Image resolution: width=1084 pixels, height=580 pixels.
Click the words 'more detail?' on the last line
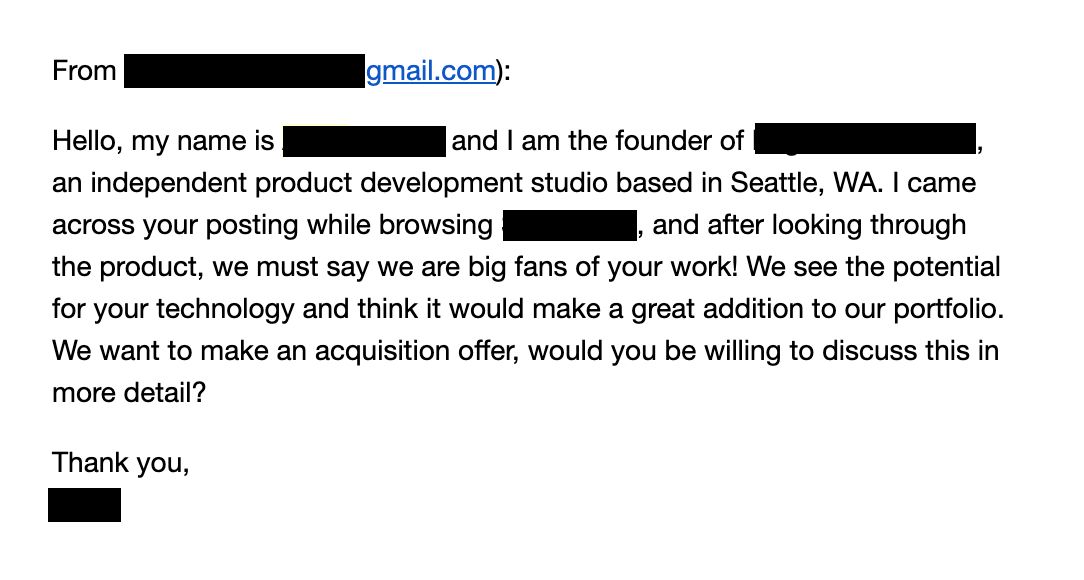tap(129, 393)
